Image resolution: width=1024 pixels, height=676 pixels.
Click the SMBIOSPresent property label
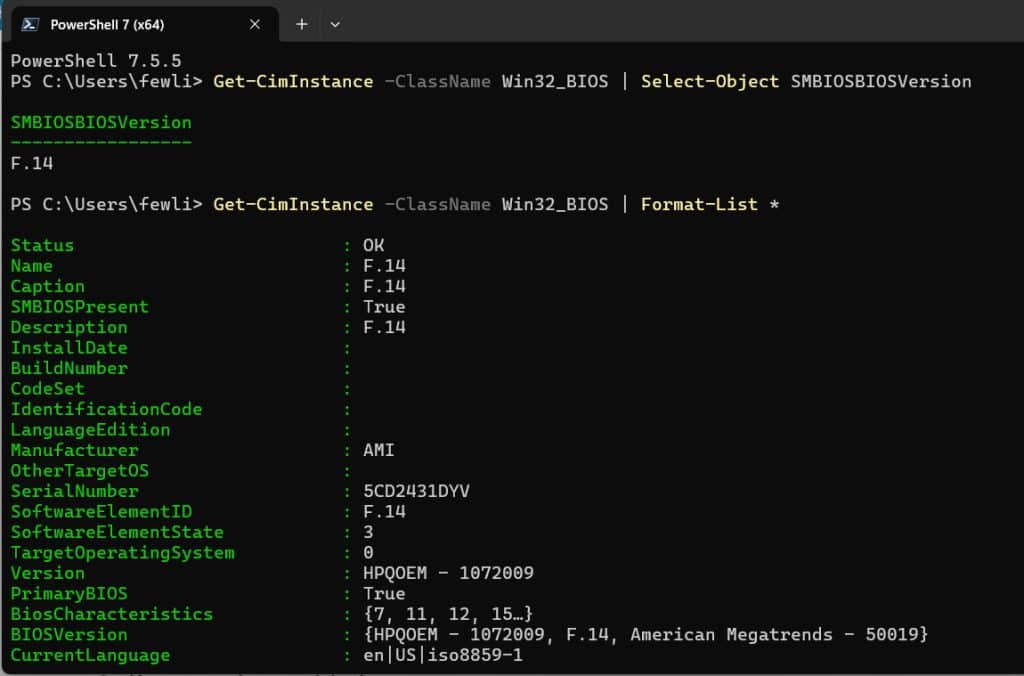click(x=80, y=307)
